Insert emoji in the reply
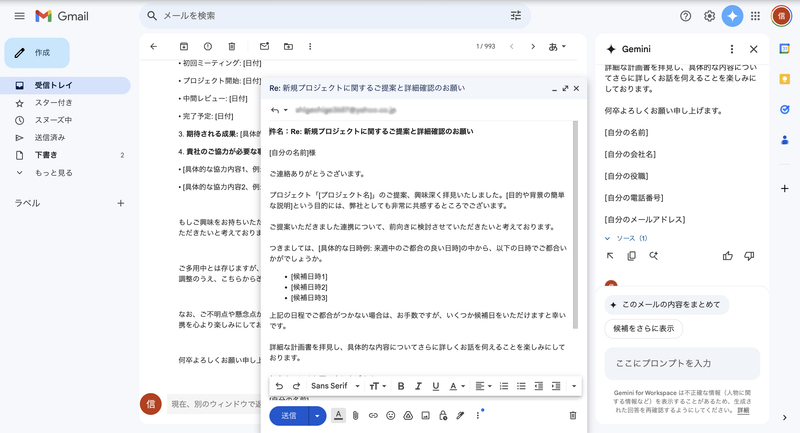This screenshot has width=800, height=433. pyautogui.click(x=390, y=415)
